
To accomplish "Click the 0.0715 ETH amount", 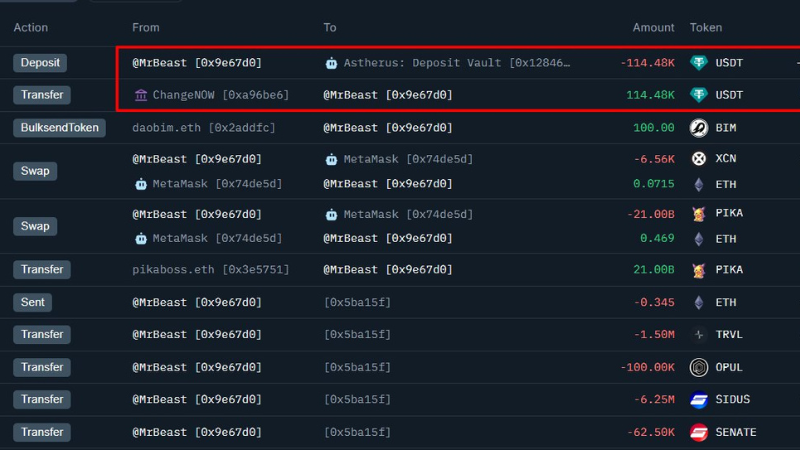I will tap(654, 184).
